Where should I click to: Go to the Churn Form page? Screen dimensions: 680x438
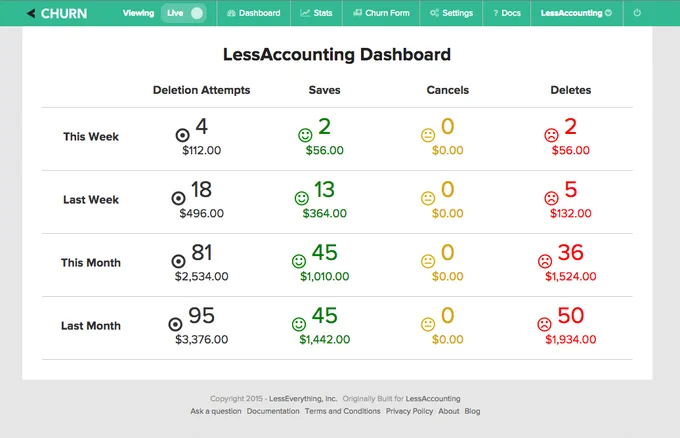click(381, 13)
